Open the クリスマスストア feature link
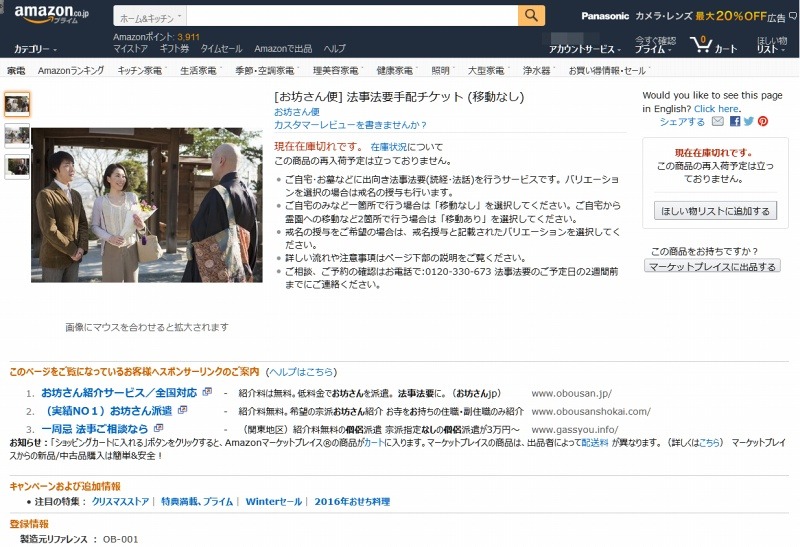800x547 pixels. (x=120, y=502)
